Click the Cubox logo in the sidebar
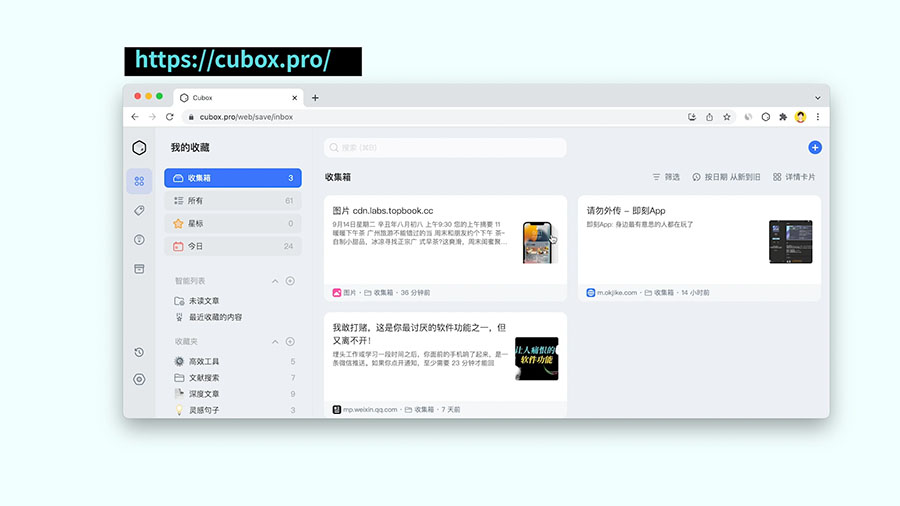Image resolution: width=900 pixels, height=506 pixels. 139,148
